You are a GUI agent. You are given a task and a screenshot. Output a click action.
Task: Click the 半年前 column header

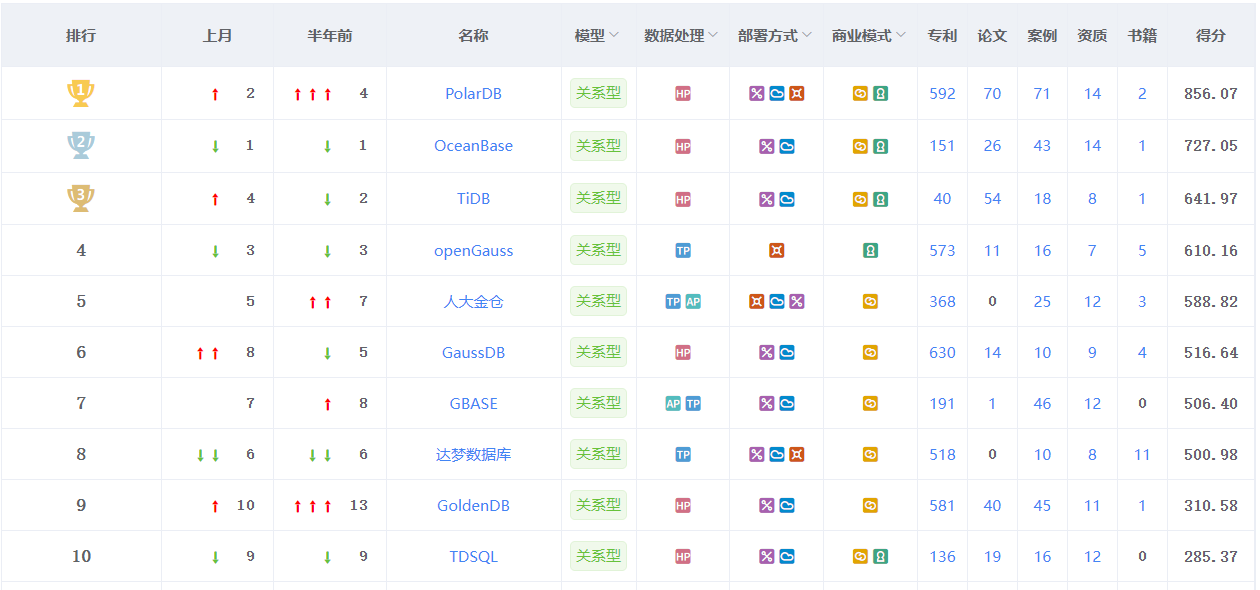329,35
